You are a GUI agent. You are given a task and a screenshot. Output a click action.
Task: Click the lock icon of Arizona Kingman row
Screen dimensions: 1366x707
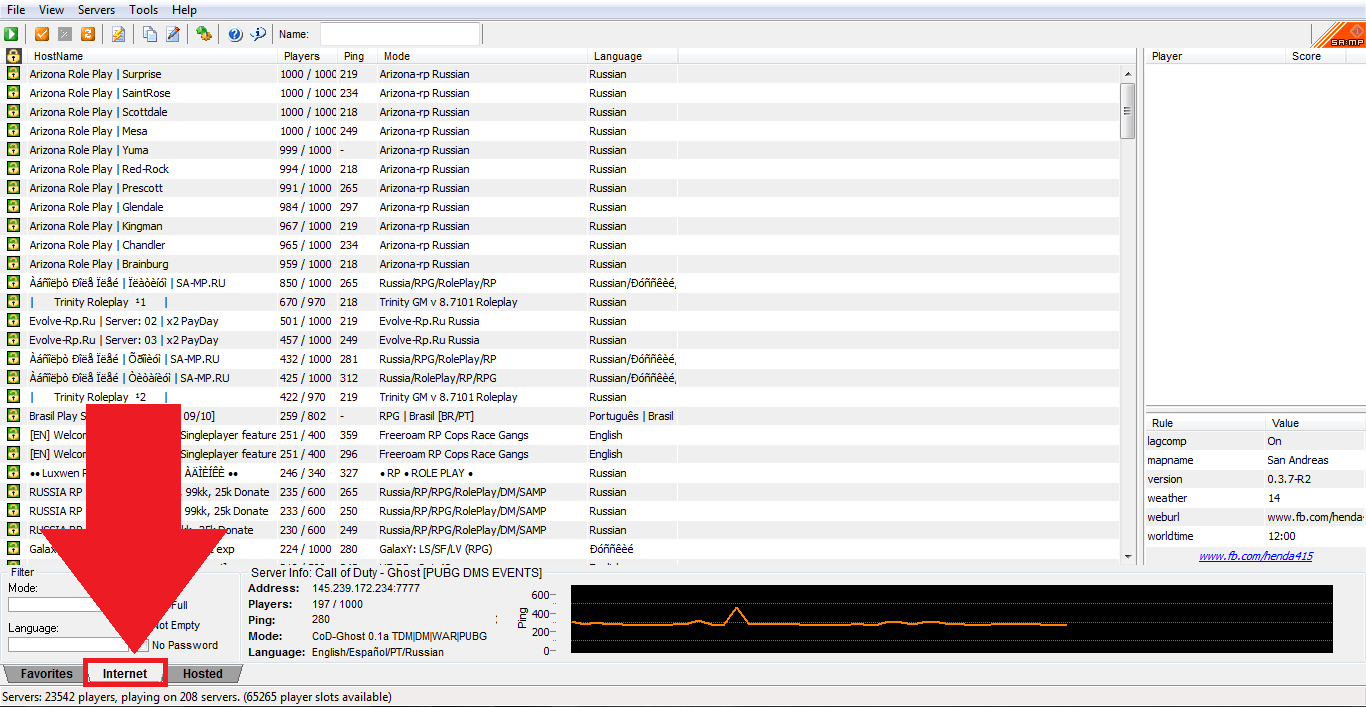click(x=13, y=226)
